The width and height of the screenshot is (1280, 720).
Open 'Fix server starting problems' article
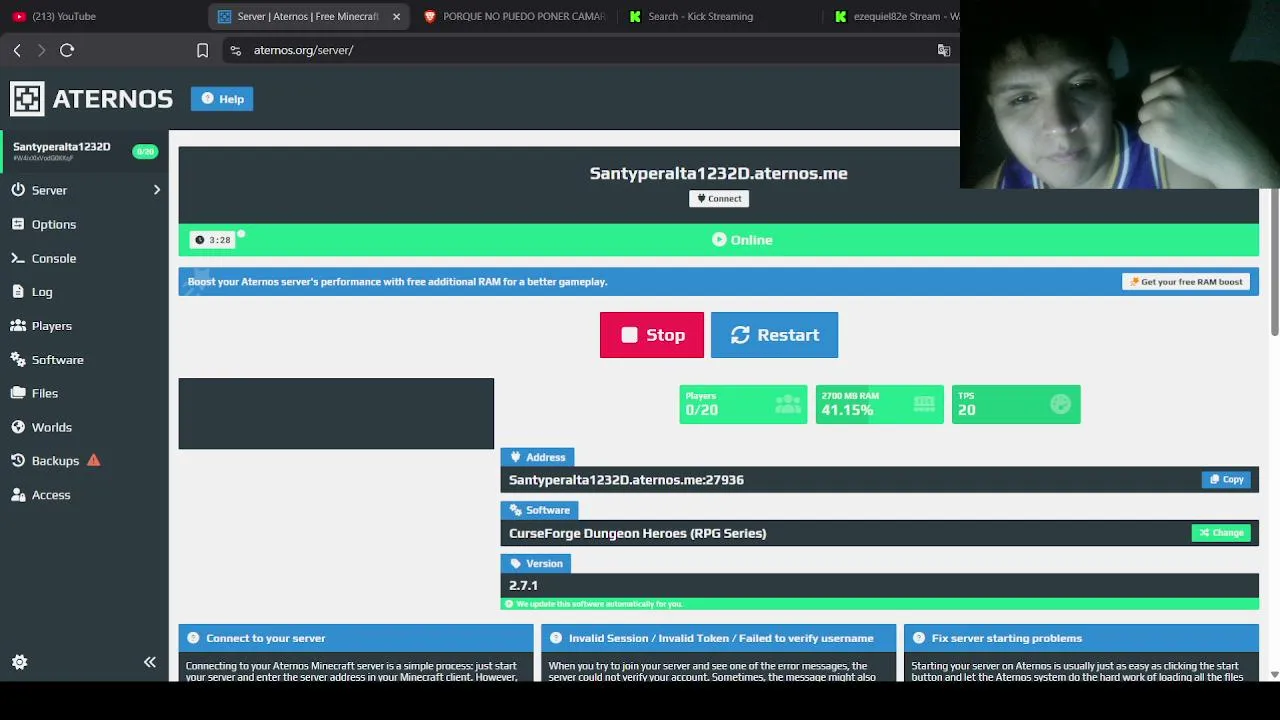pyautogui.click(x=1081, y=638)
